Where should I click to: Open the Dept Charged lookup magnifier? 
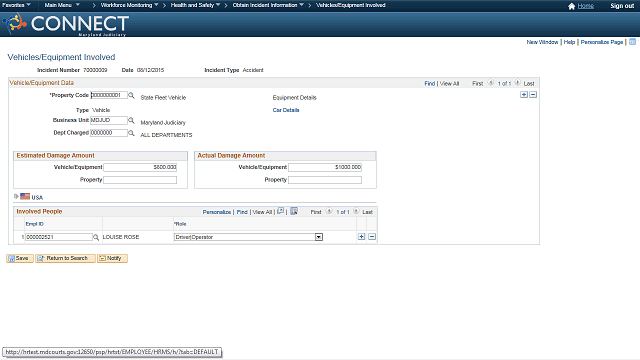tap(131, 133)
